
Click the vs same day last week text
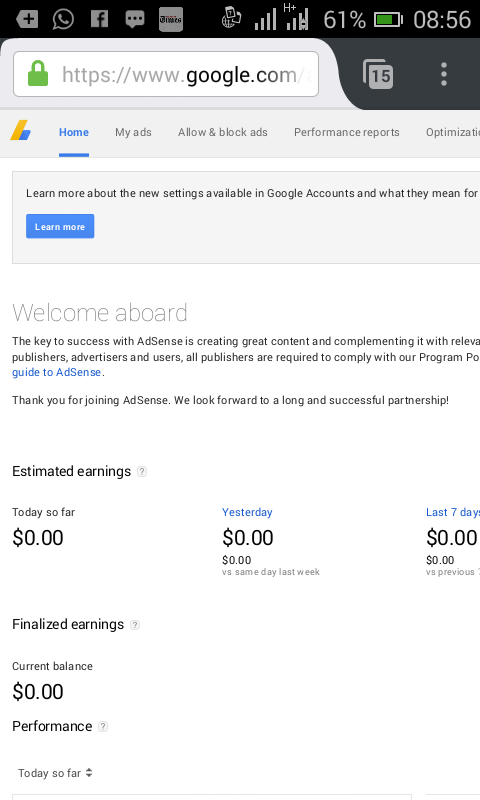pos(271,572)
